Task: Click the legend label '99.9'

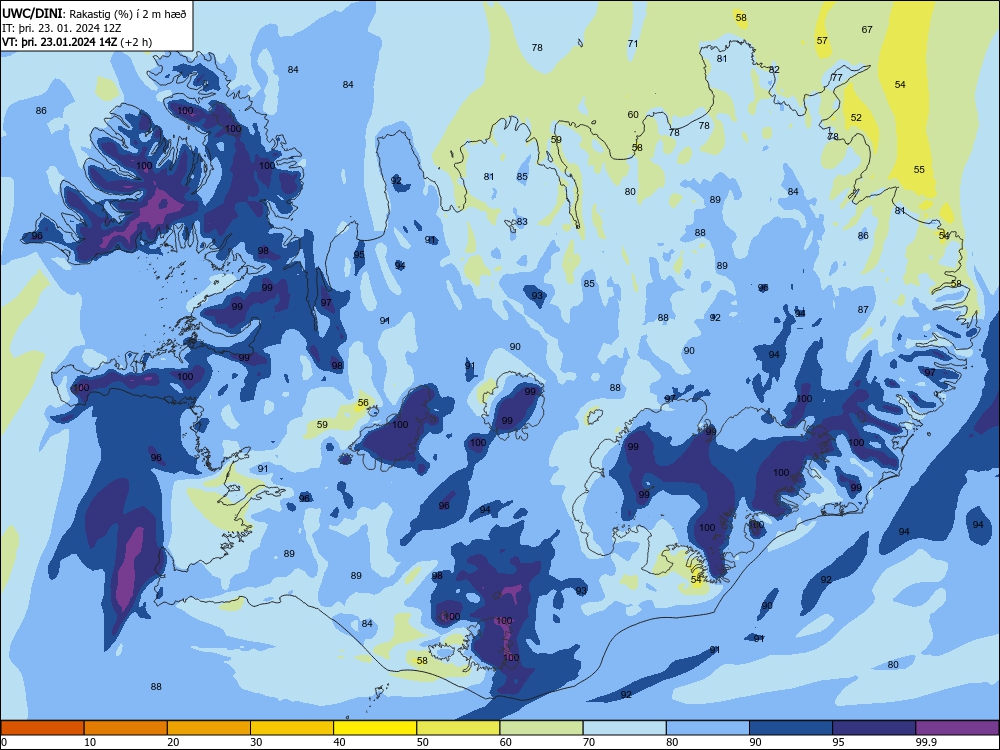Action: pyautogui.click(x=925, y=742)
